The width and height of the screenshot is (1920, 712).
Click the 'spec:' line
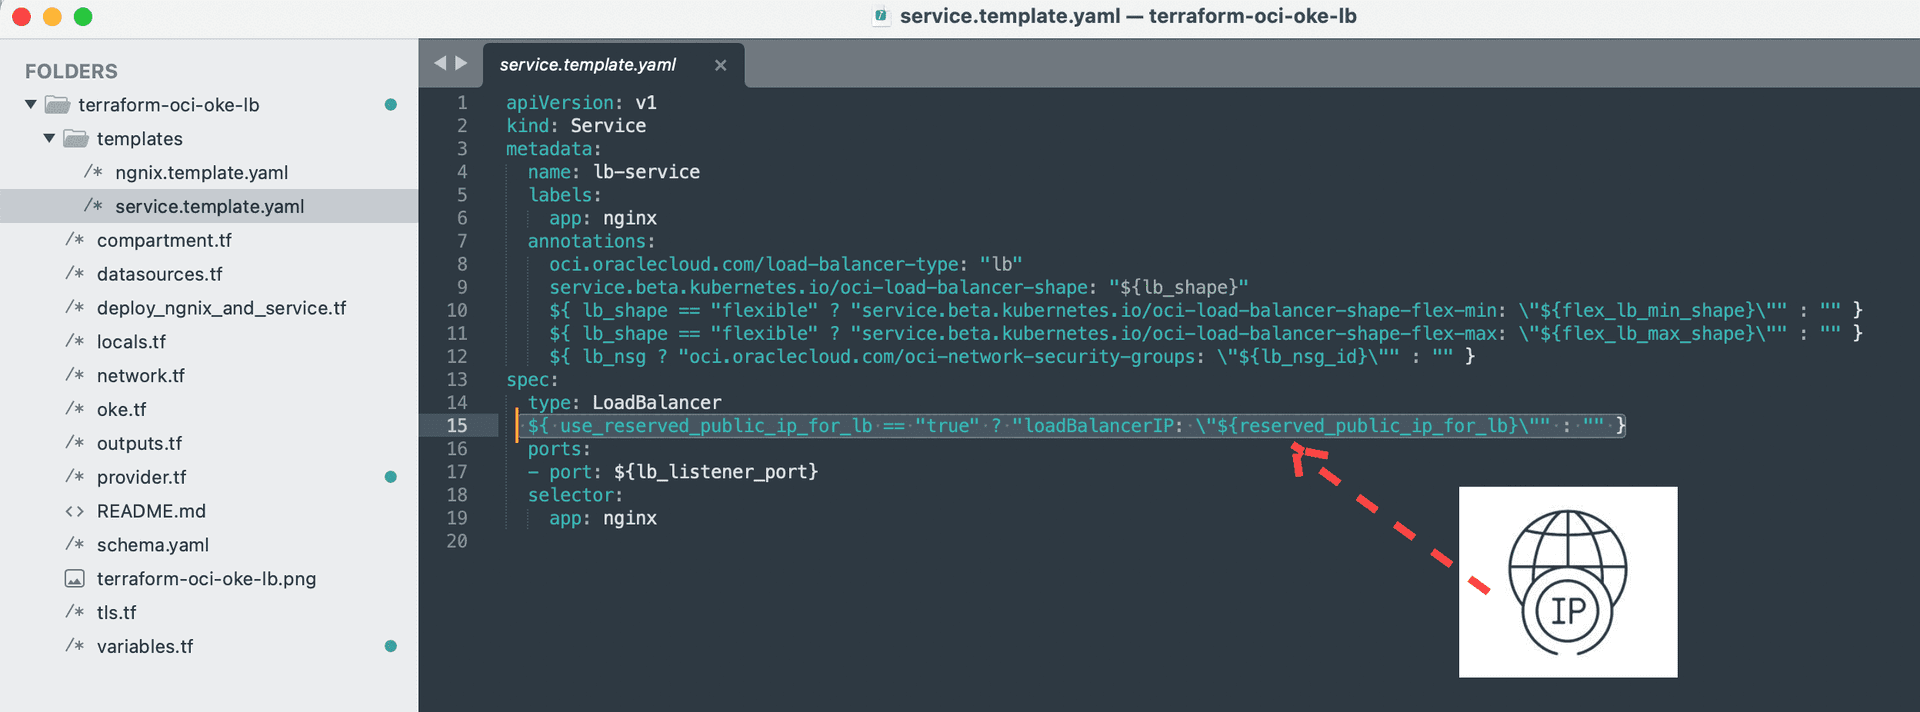click(x=533, y=380)
